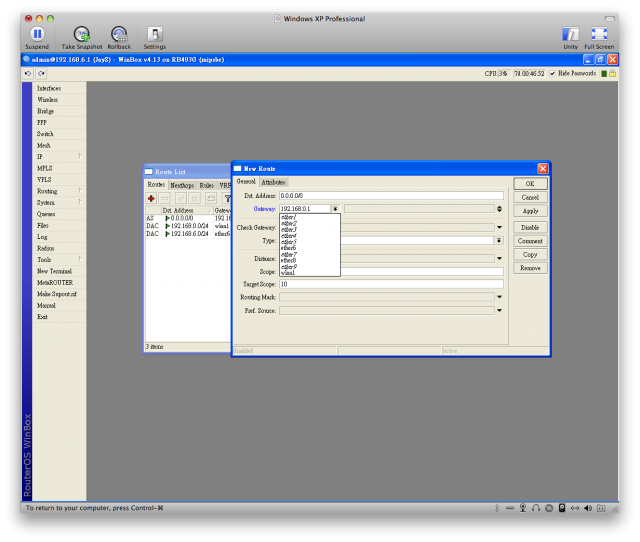Screen dimensions: 640x542
Task: Click the disable X icon in Route List
Action: point(194,198)
